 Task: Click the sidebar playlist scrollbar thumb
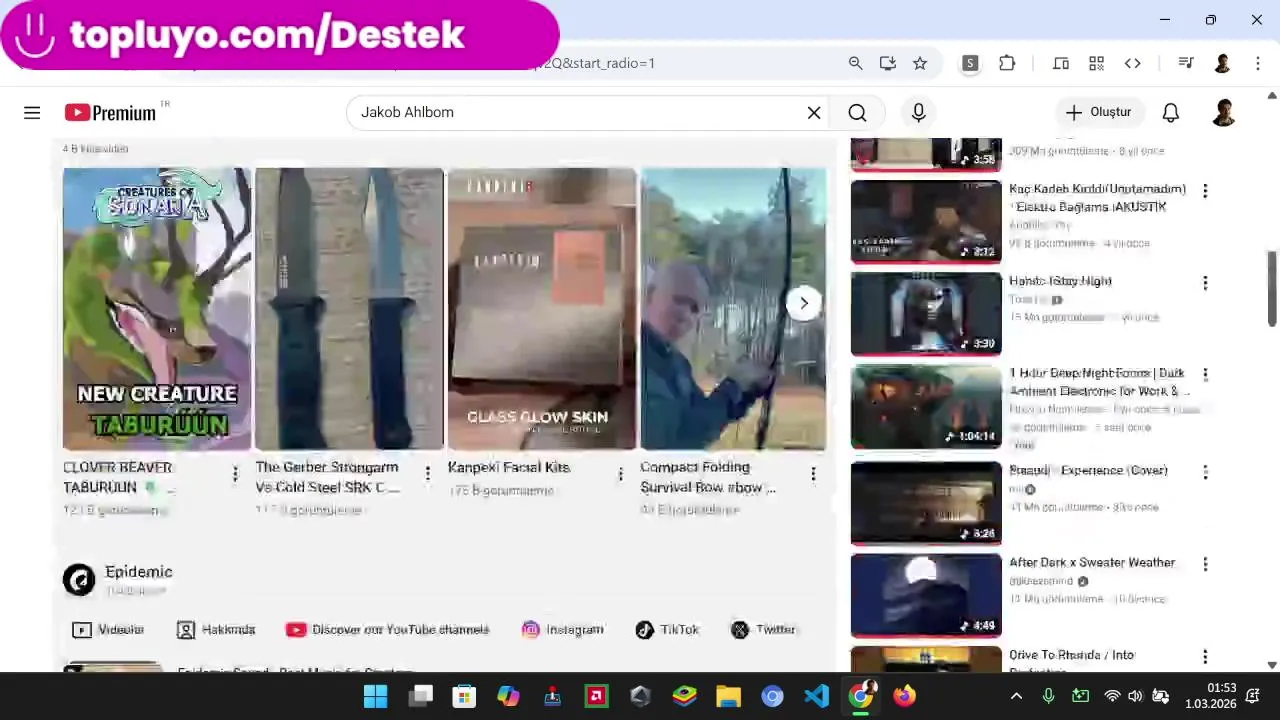click(x=1272, y=288)
